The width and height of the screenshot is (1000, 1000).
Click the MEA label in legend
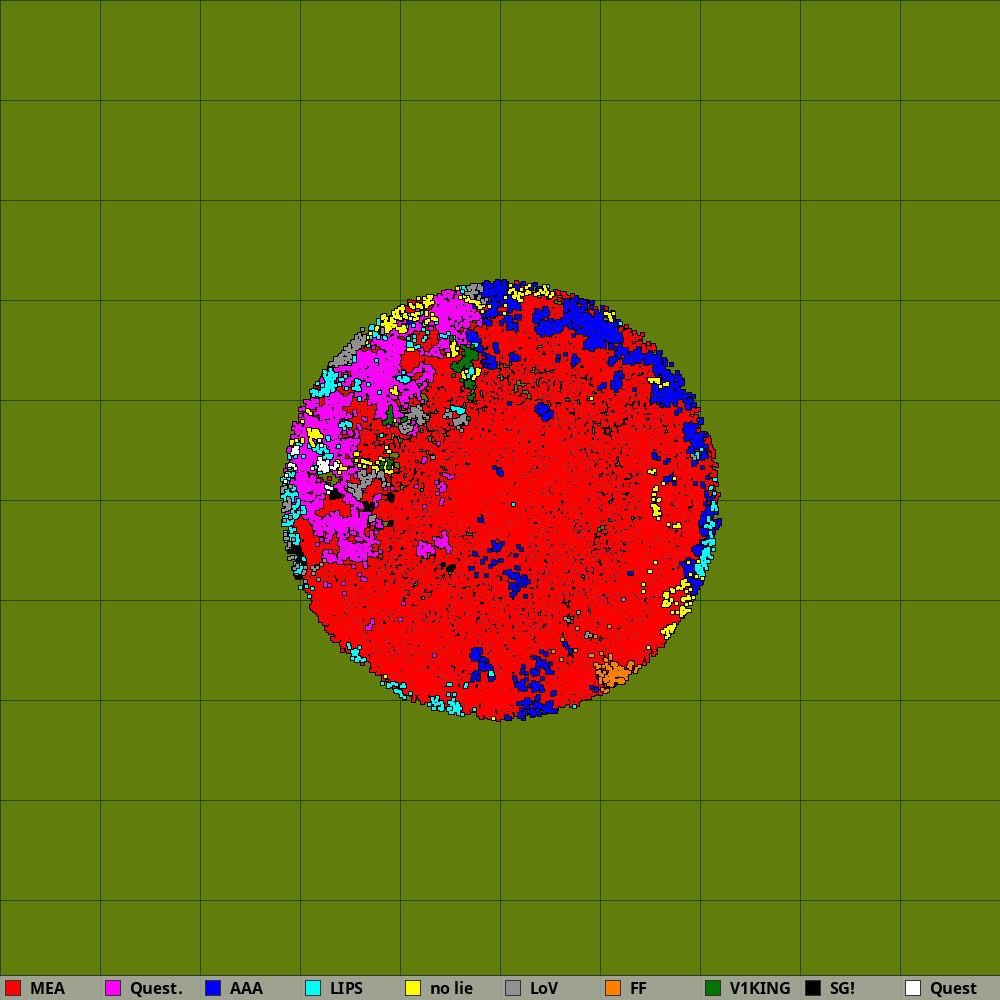coord(47,988)
